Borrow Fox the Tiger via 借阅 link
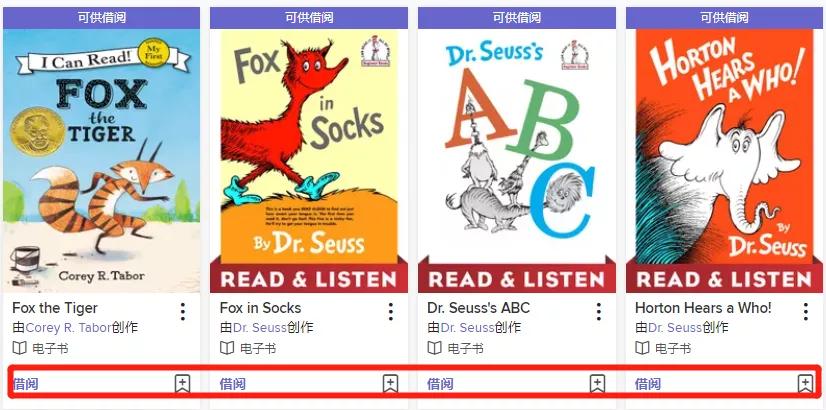This screenshot has width=826, height=410. (25, 384)
